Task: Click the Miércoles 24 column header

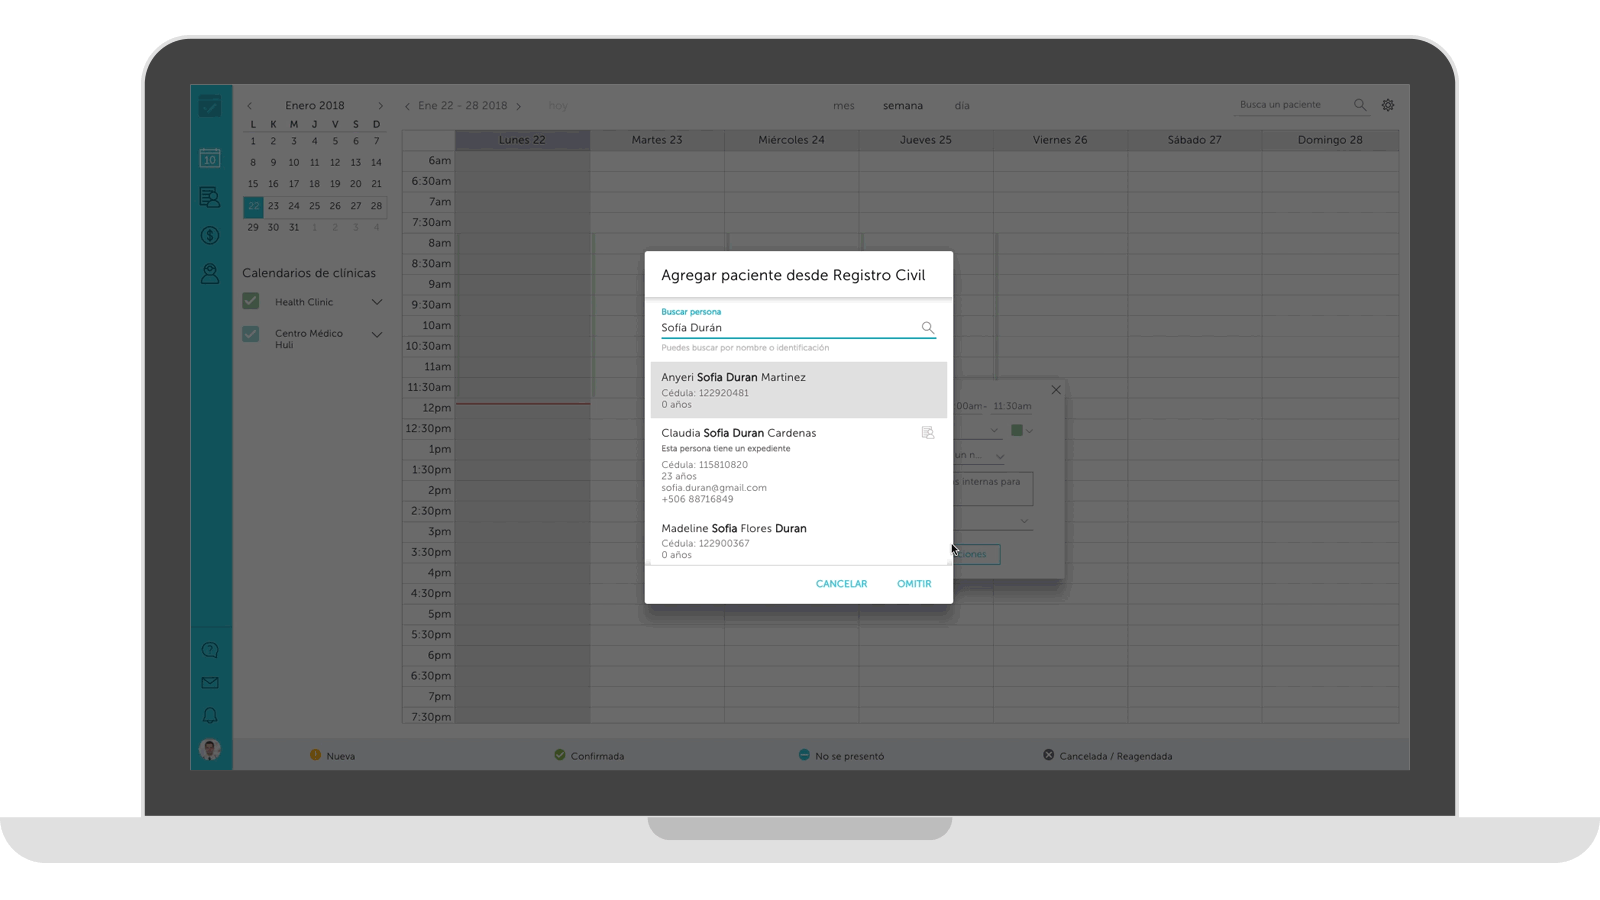Action: tap(791, 140)
